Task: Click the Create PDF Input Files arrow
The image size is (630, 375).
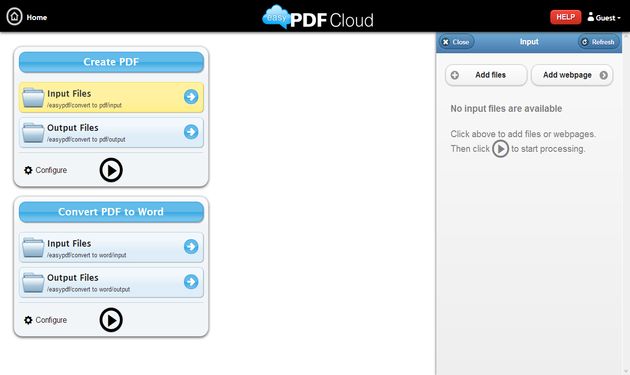Action: [x=191, y=96]
